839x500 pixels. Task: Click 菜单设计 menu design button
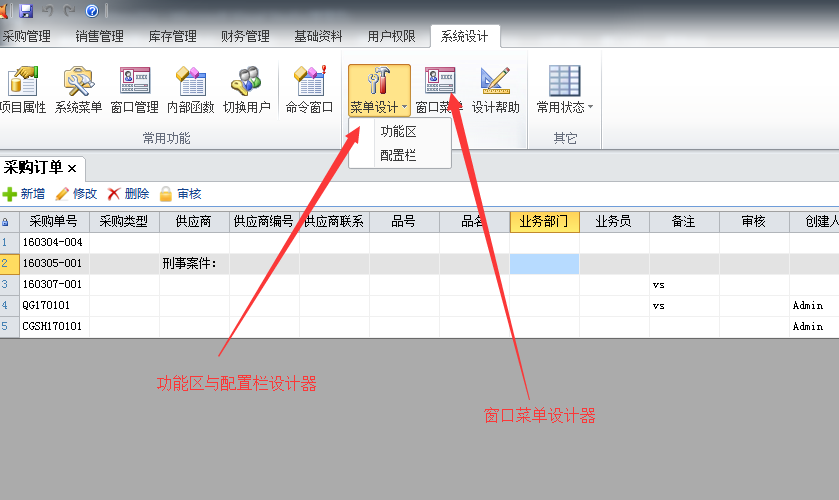379,90
